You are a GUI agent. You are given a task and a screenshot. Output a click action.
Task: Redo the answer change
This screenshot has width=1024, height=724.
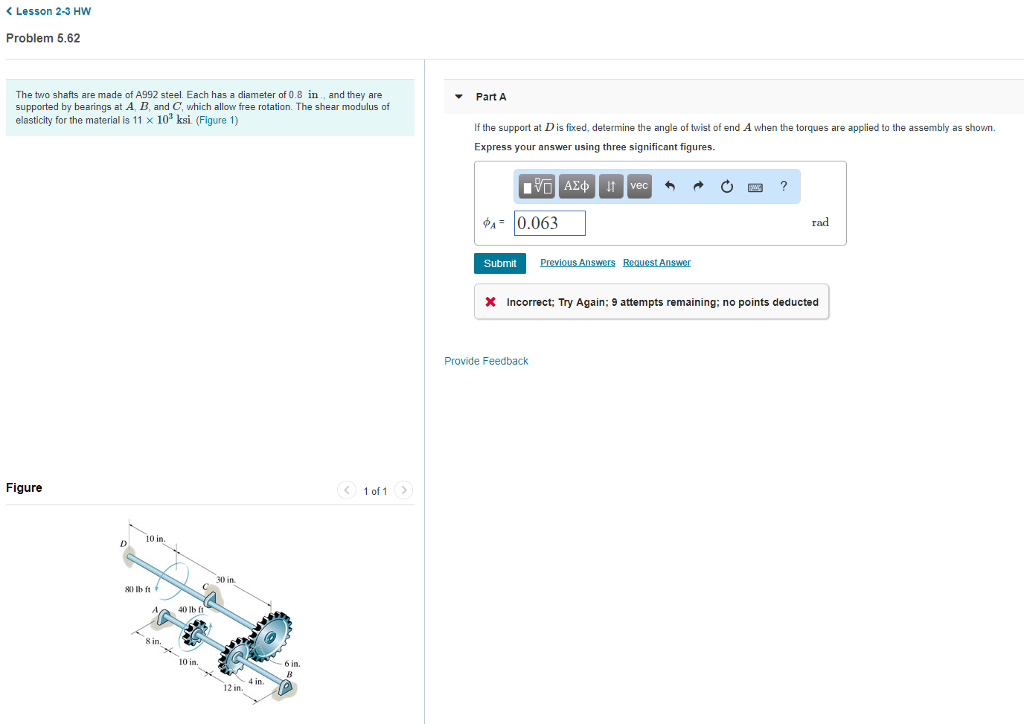697,186
